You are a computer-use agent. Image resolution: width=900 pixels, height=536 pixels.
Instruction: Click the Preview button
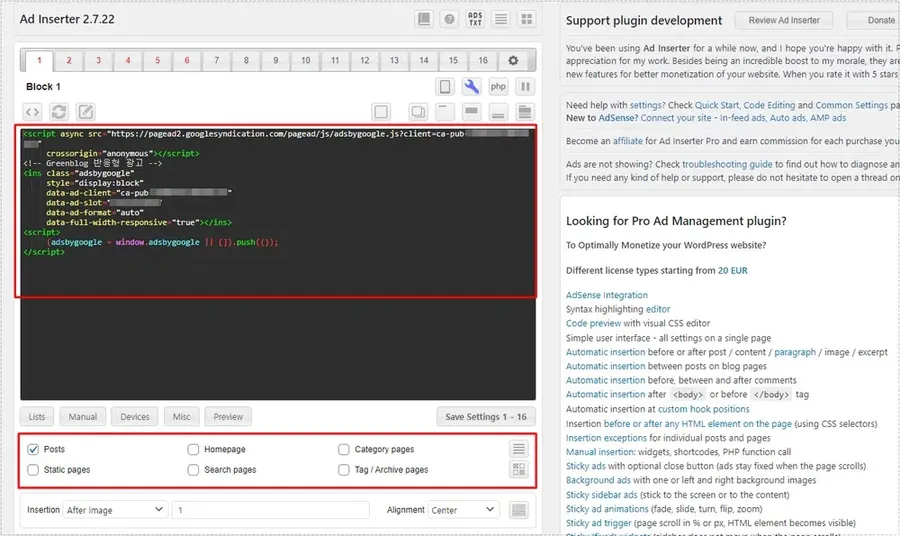pos(228,417)
